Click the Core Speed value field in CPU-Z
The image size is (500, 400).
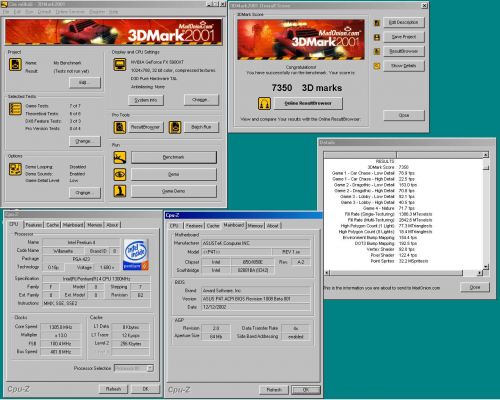point(61,327)
